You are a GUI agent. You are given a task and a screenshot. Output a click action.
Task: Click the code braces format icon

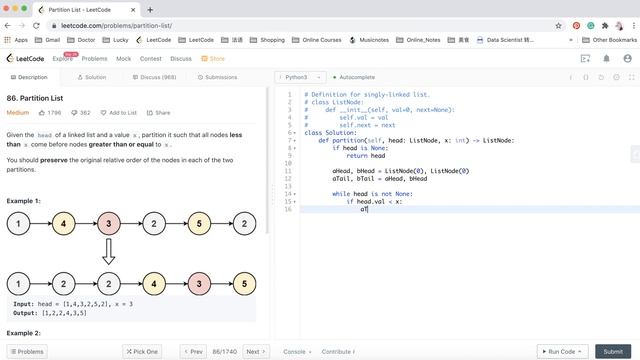click(x=586, y=77)
